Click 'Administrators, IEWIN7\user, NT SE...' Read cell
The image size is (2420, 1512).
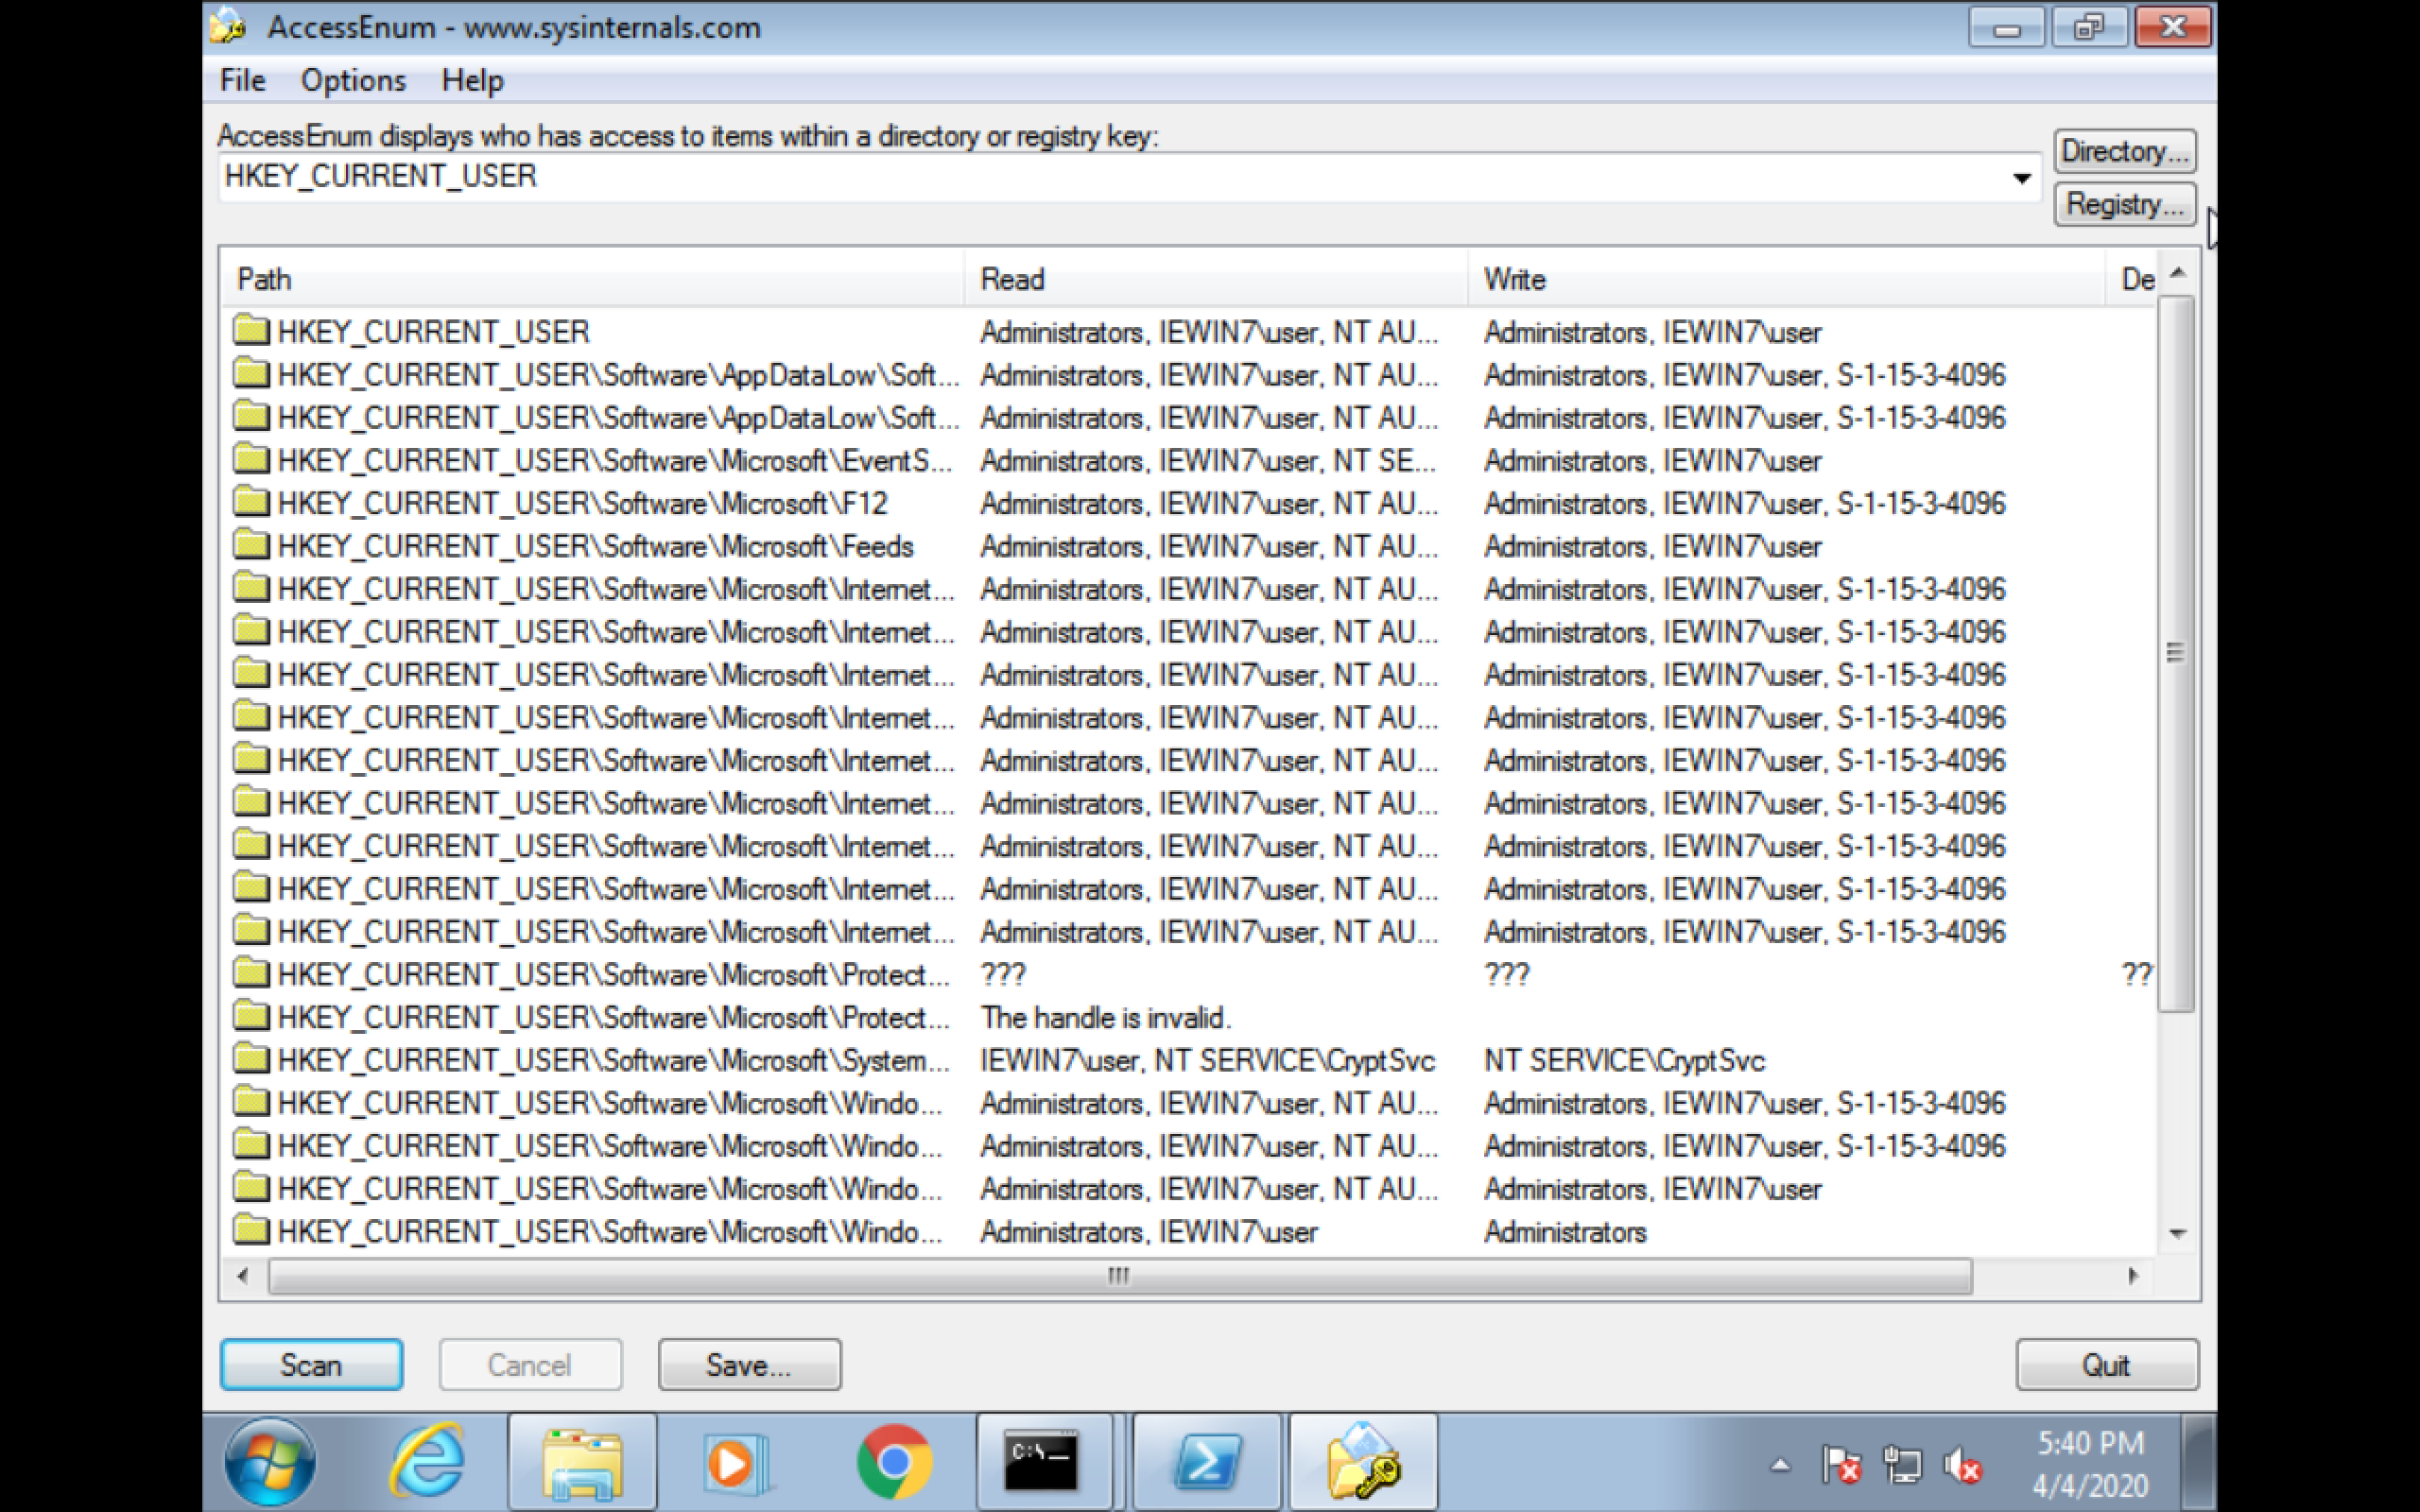(x=1208, y=460)
